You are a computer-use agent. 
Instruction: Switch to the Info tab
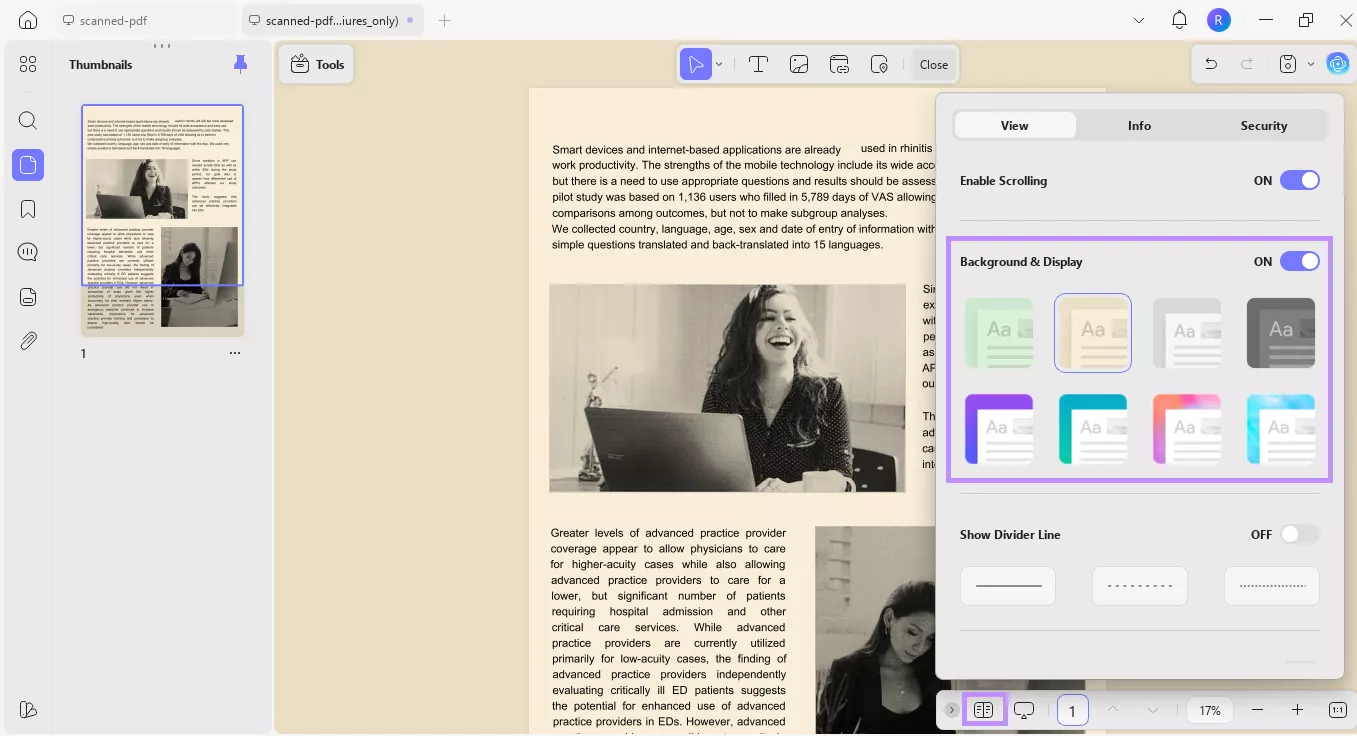tap(1139, 125)
